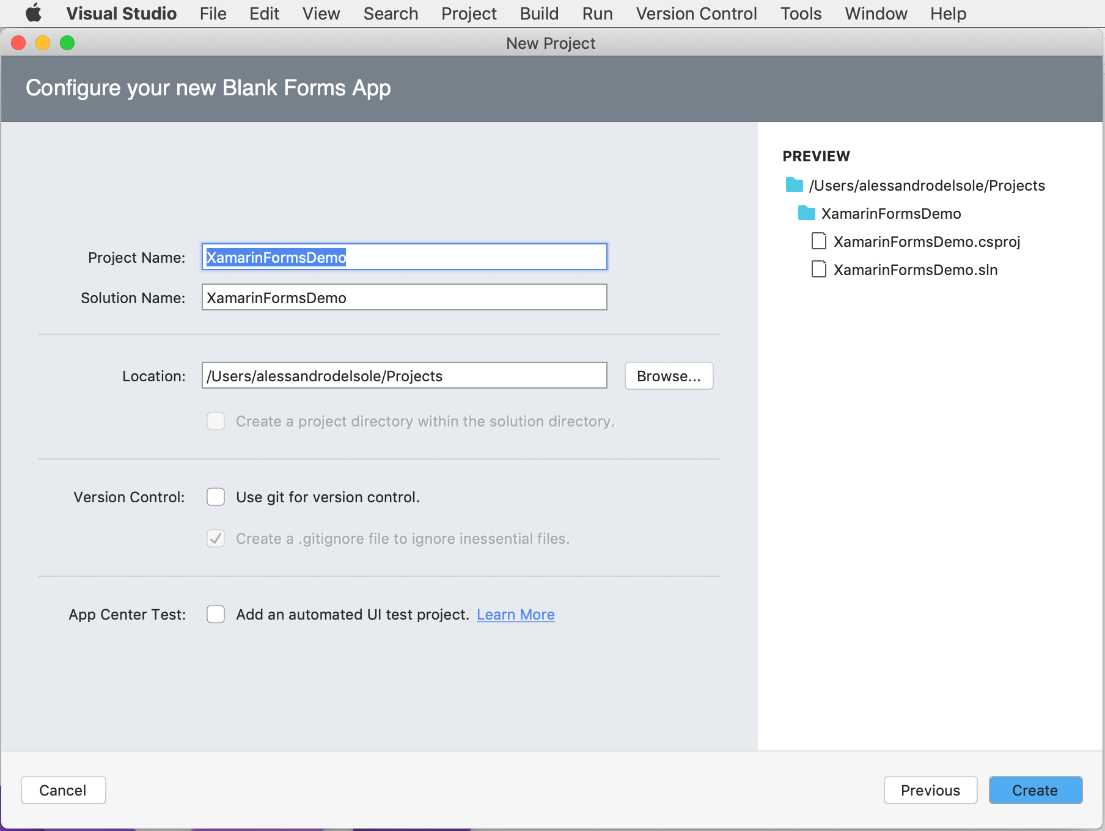1105x831 pixels.
Task: Open the File menu
Action: [x=213, y=13]
